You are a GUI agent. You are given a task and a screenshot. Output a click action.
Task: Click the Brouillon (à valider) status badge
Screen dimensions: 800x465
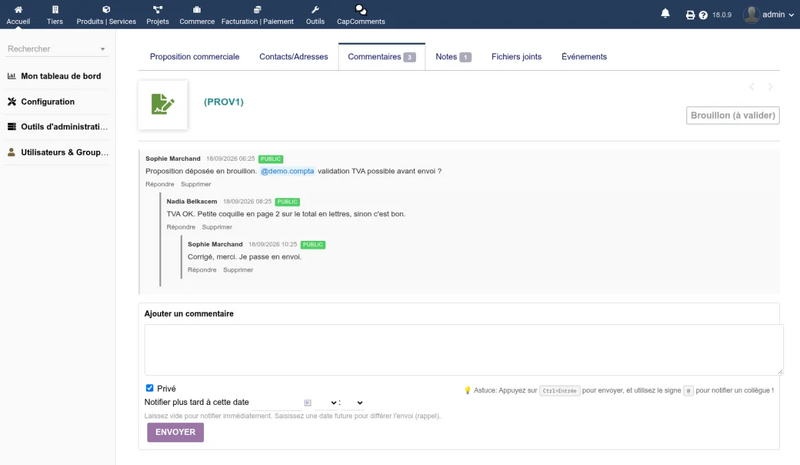click(733, 115)
